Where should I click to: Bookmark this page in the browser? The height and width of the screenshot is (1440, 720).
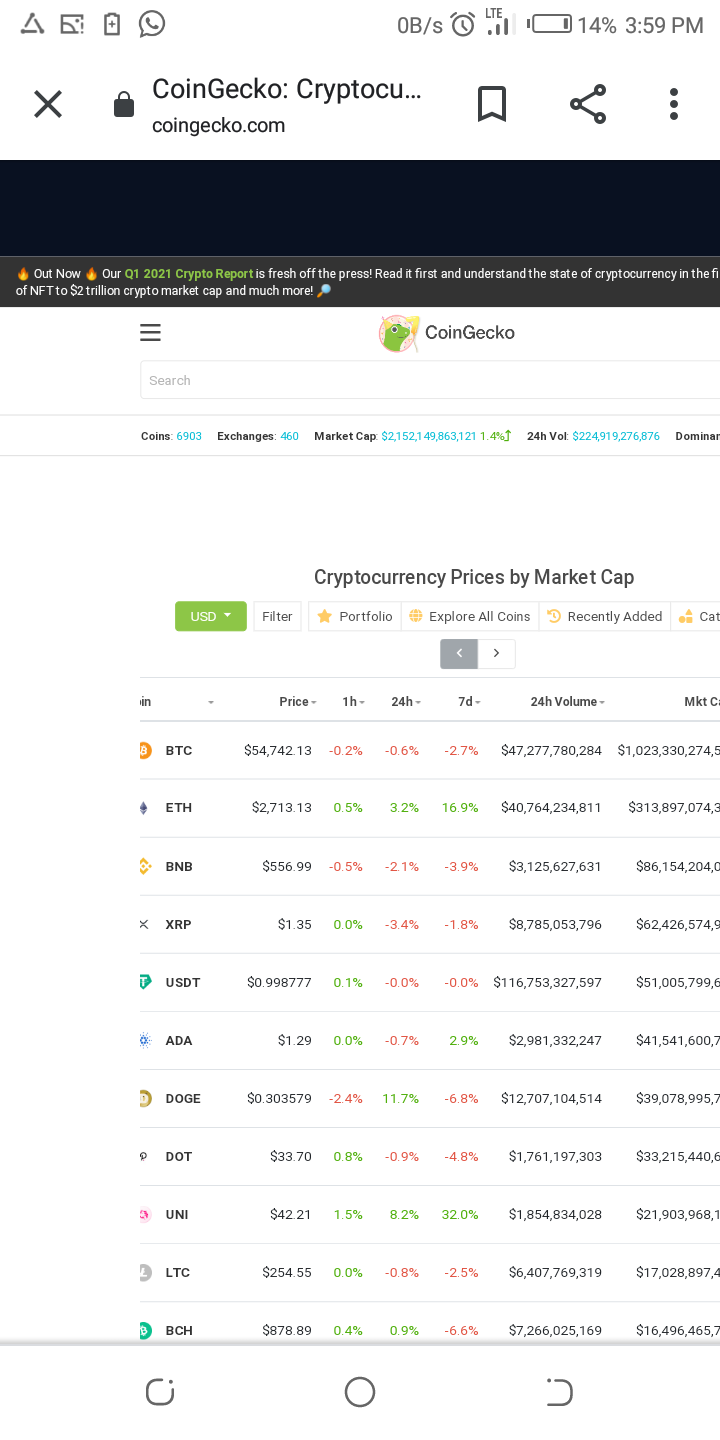point(491,104)
